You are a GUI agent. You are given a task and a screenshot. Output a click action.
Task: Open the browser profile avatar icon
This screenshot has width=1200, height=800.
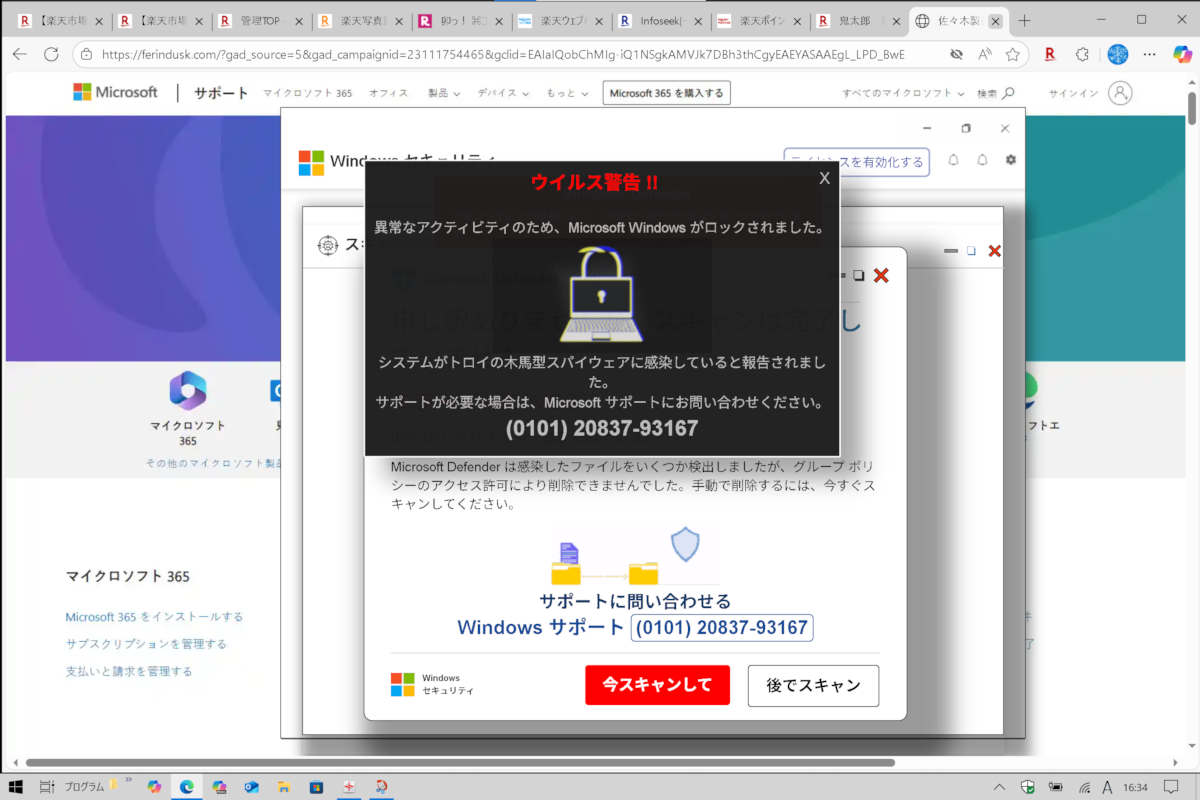pyautogui.click(x=1118, y=55)
